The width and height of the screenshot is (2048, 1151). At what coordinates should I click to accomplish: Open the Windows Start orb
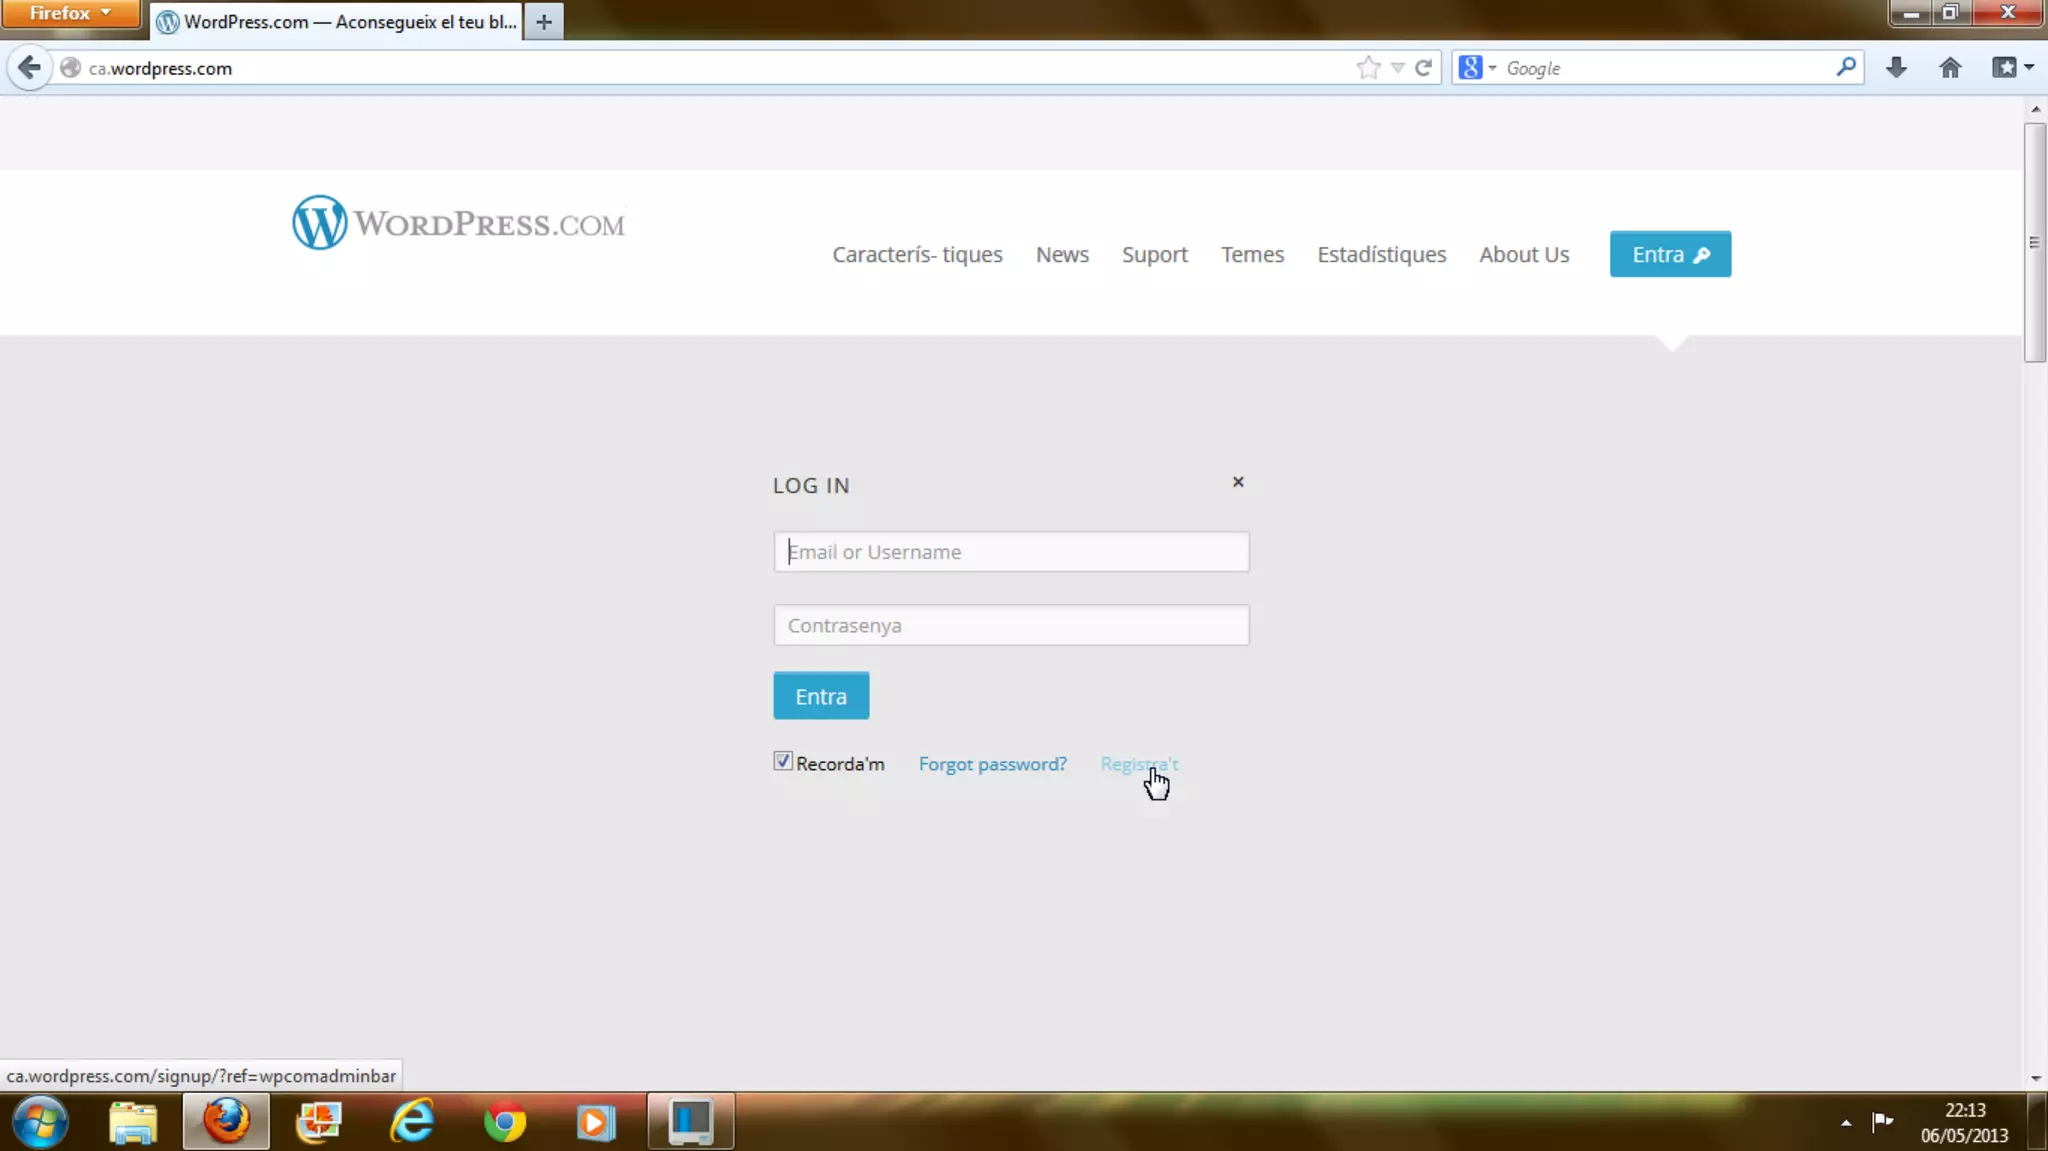pos(40,1121)
